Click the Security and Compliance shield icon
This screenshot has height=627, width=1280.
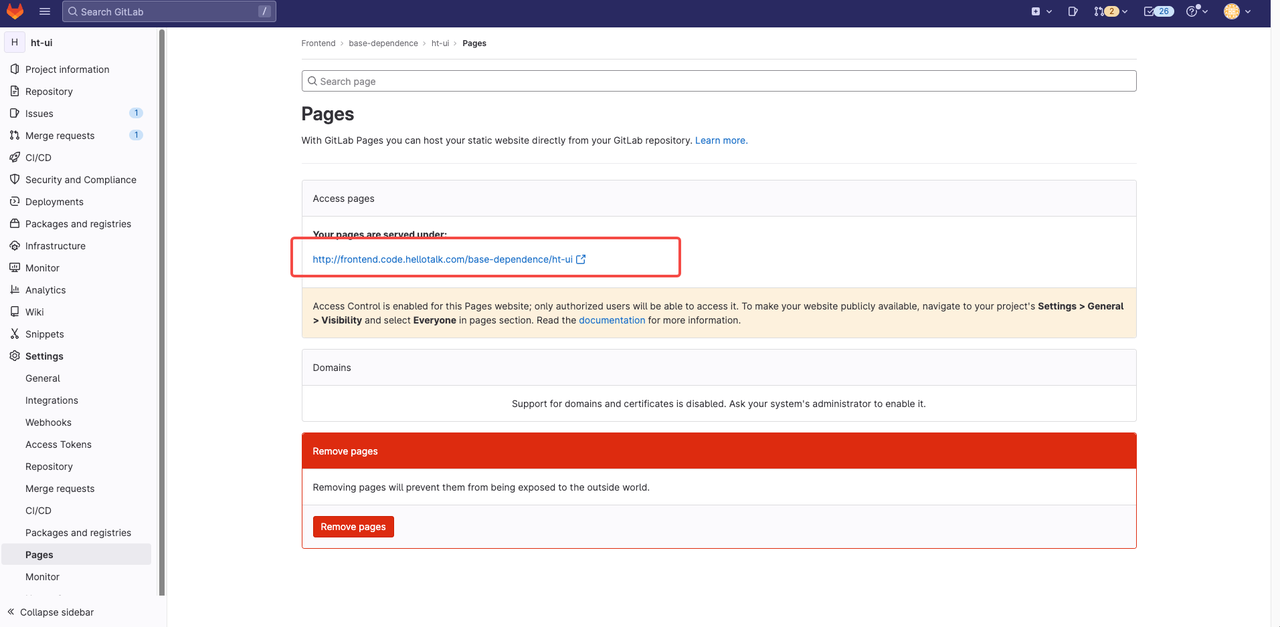[x=14, y=180]
